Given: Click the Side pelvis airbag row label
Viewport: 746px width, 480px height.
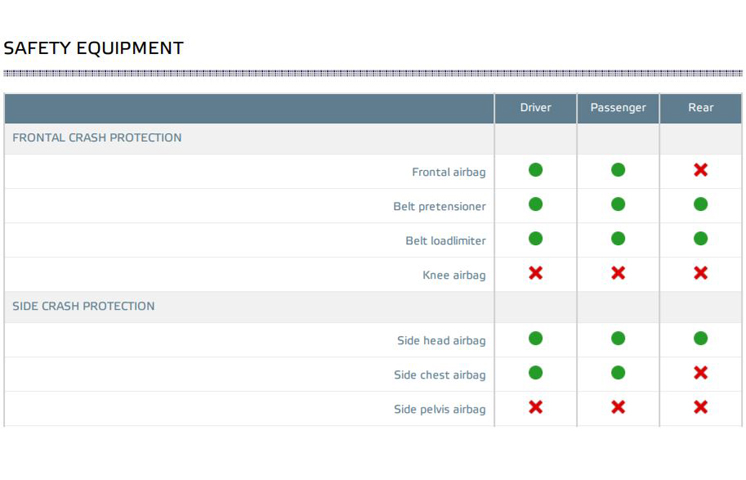Looking at the screenshot, I should [439, 409].
